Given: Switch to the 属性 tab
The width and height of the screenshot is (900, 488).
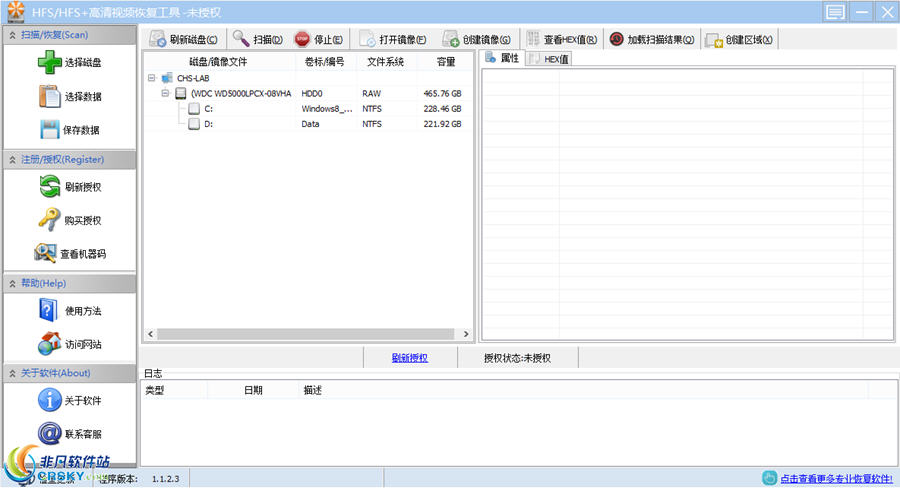Looking at the screenshot, I should click(502, 58).
